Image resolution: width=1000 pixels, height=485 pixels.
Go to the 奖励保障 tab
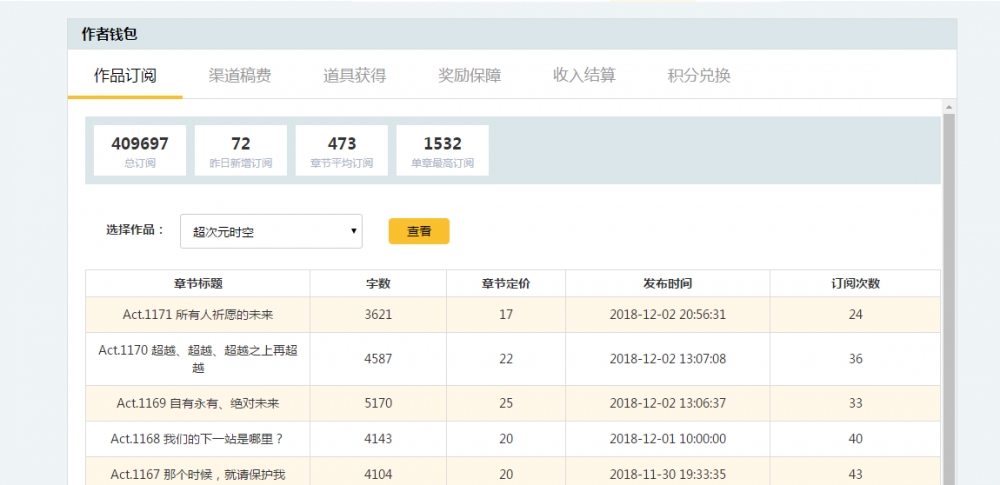pos(469,76)
